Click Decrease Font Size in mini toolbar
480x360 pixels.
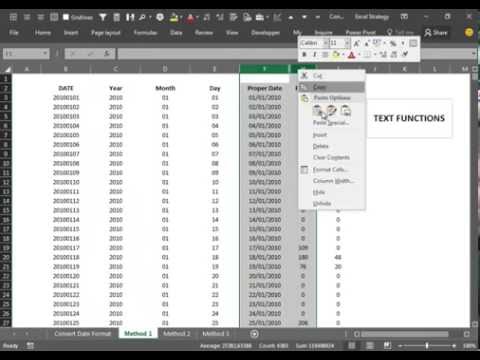tap(367, 43)
